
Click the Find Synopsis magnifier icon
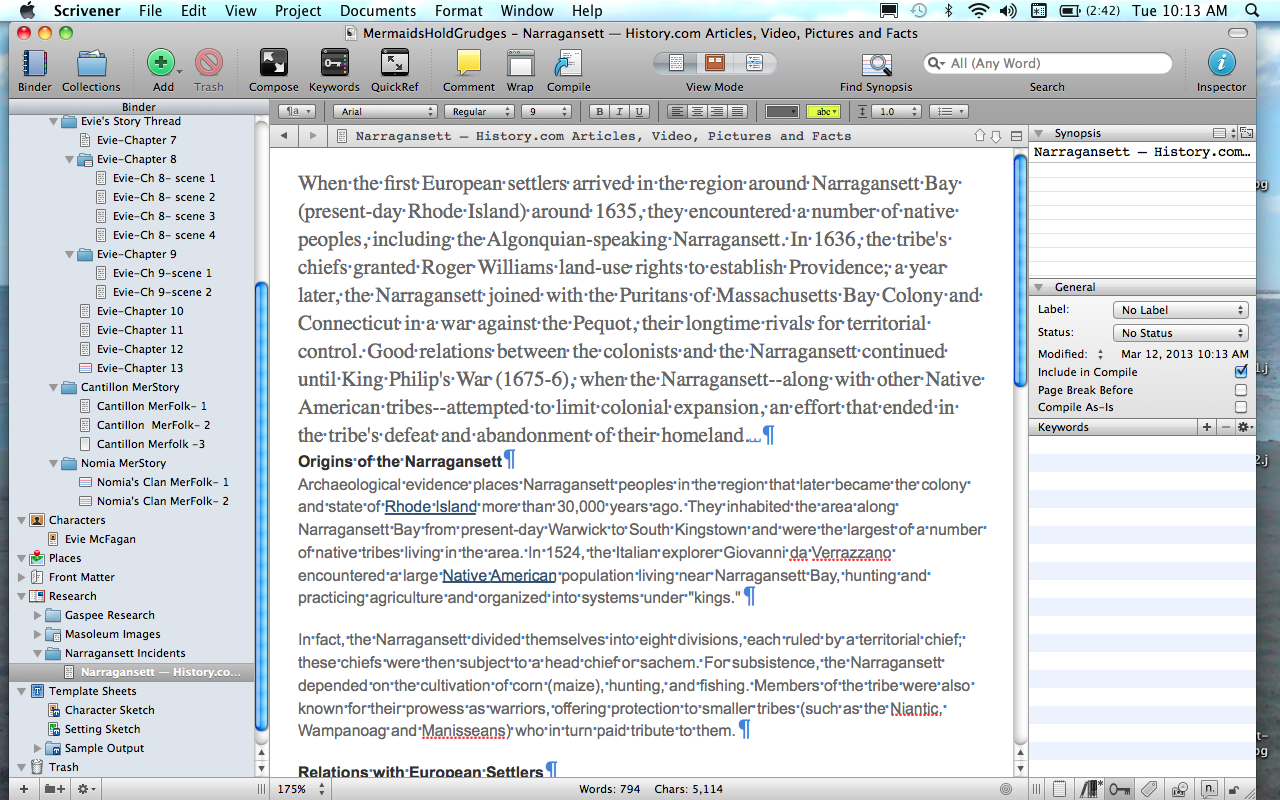click(876, 64)
